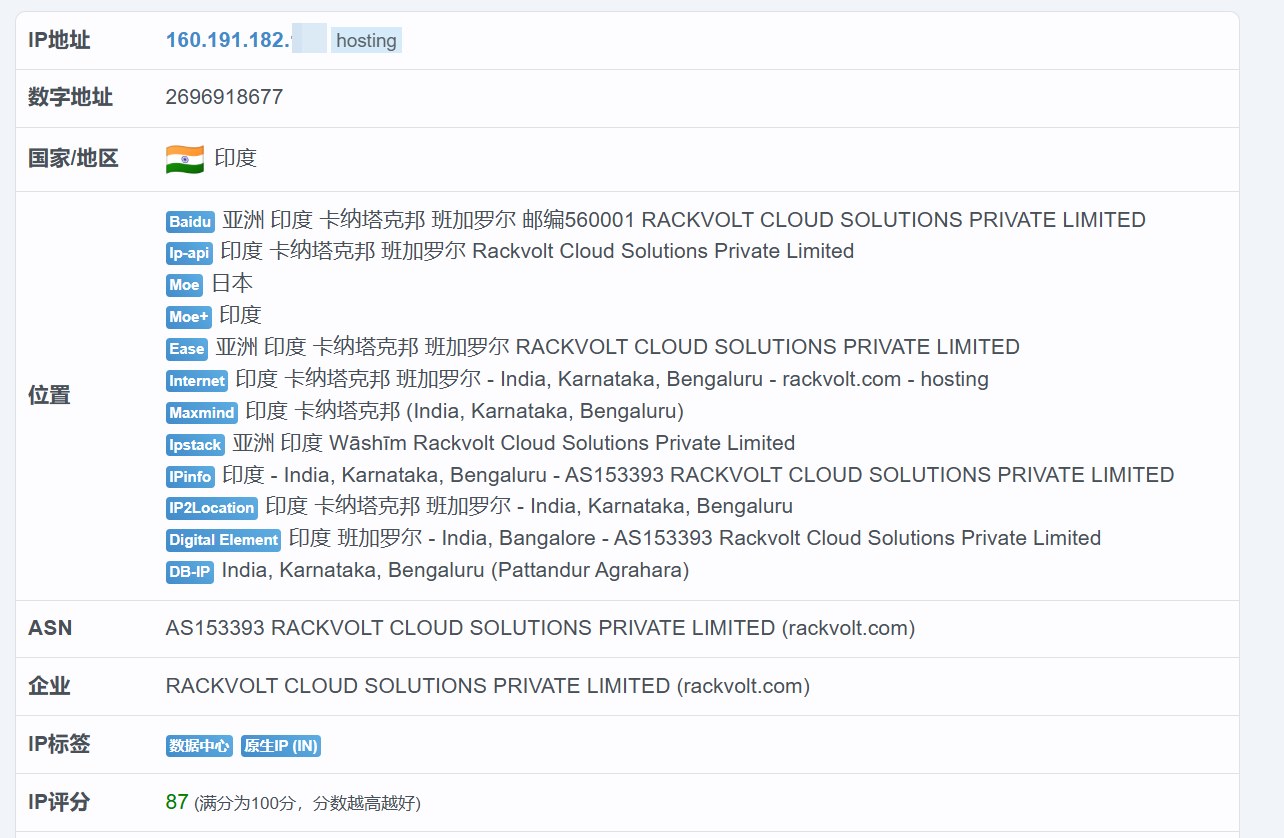Click the IP2Location source badge
The height and width of the screenshot is (838, 1284).
tap(212, 508)
